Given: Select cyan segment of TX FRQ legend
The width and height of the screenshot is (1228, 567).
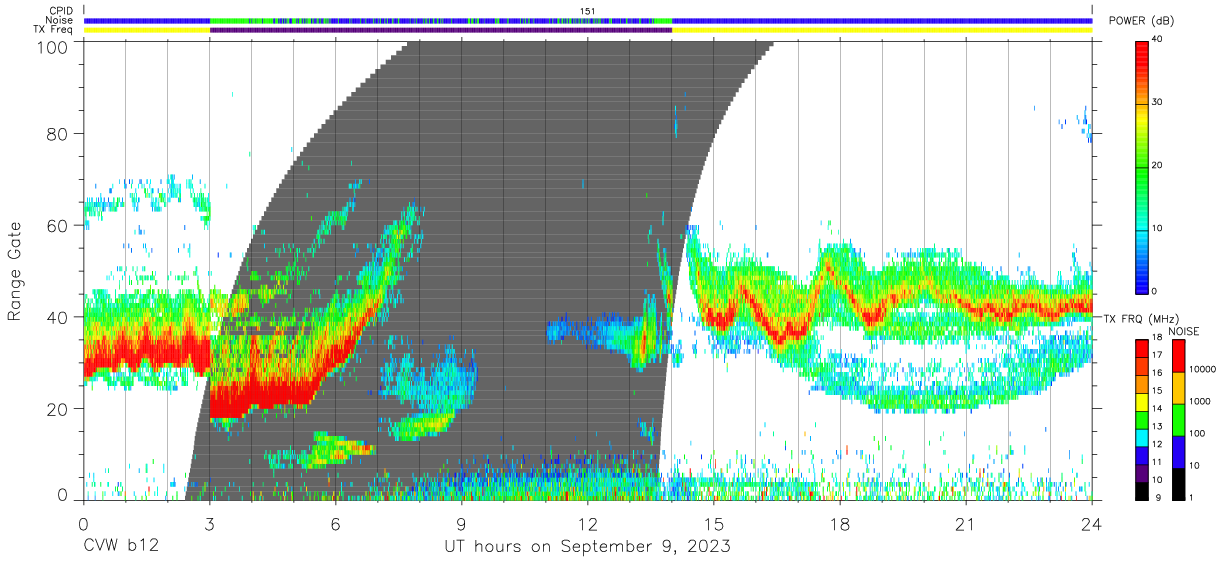Looking at the screenshot, I should [1142, 437].
